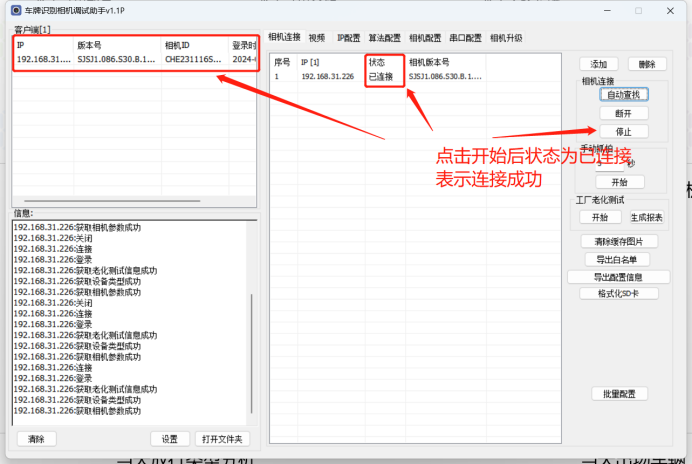Screen dimensions: 692x464
Task: Click the 导出配置信息 button
Action: pyautogui.click(x=618, y=277)
